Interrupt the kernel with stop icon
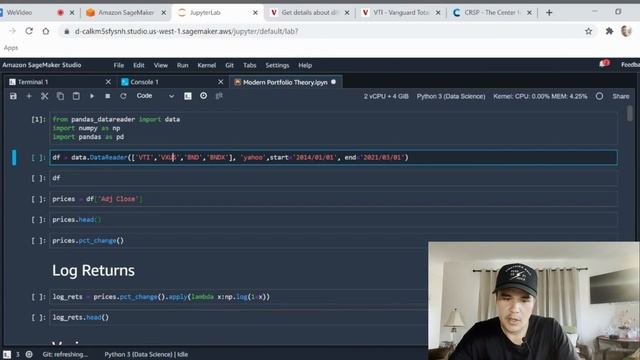 108,96
